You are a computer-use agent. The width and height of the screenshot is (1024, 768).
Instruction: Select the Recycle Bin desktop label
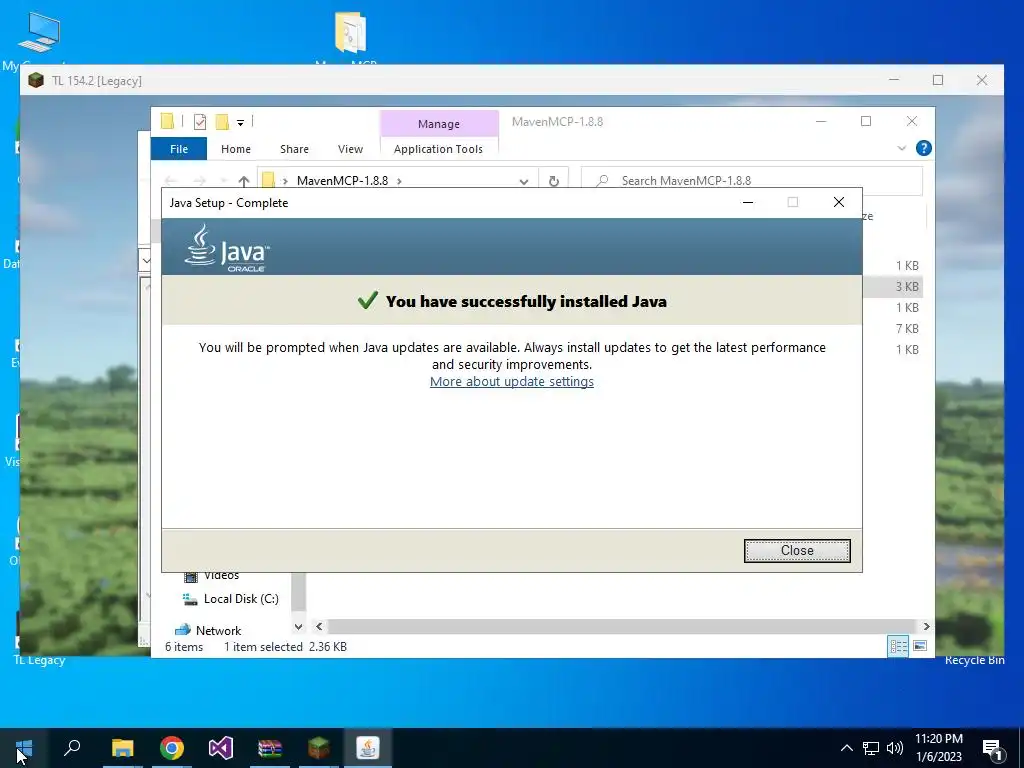coord(974,660)
